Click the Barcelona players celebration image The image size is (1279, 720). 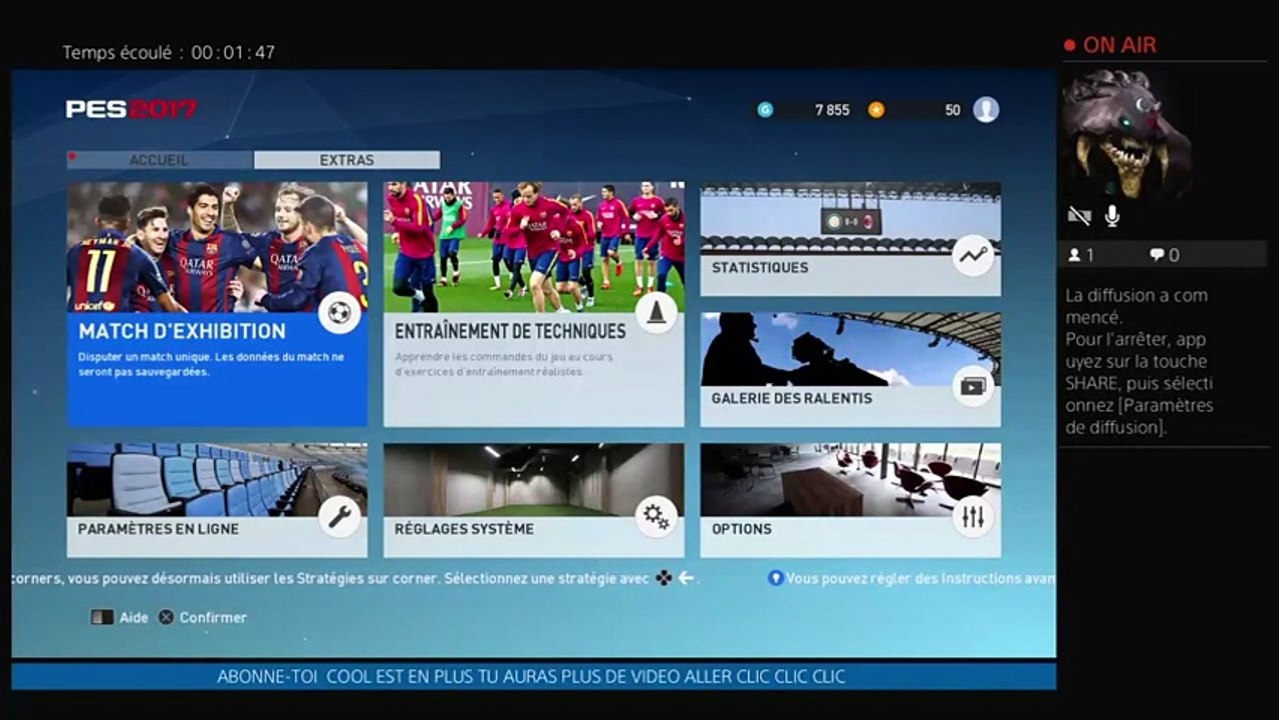click(x=217, y=247)
